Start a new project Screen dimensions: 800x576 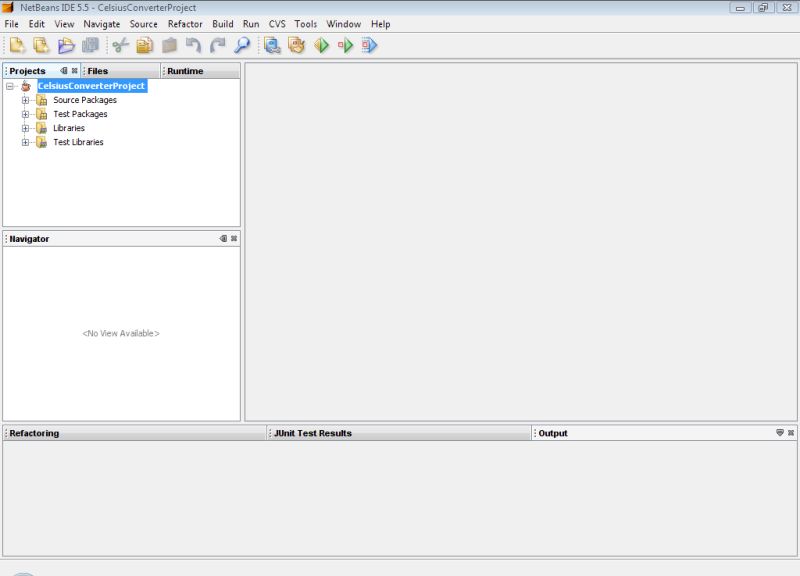[x=40, y=43]
